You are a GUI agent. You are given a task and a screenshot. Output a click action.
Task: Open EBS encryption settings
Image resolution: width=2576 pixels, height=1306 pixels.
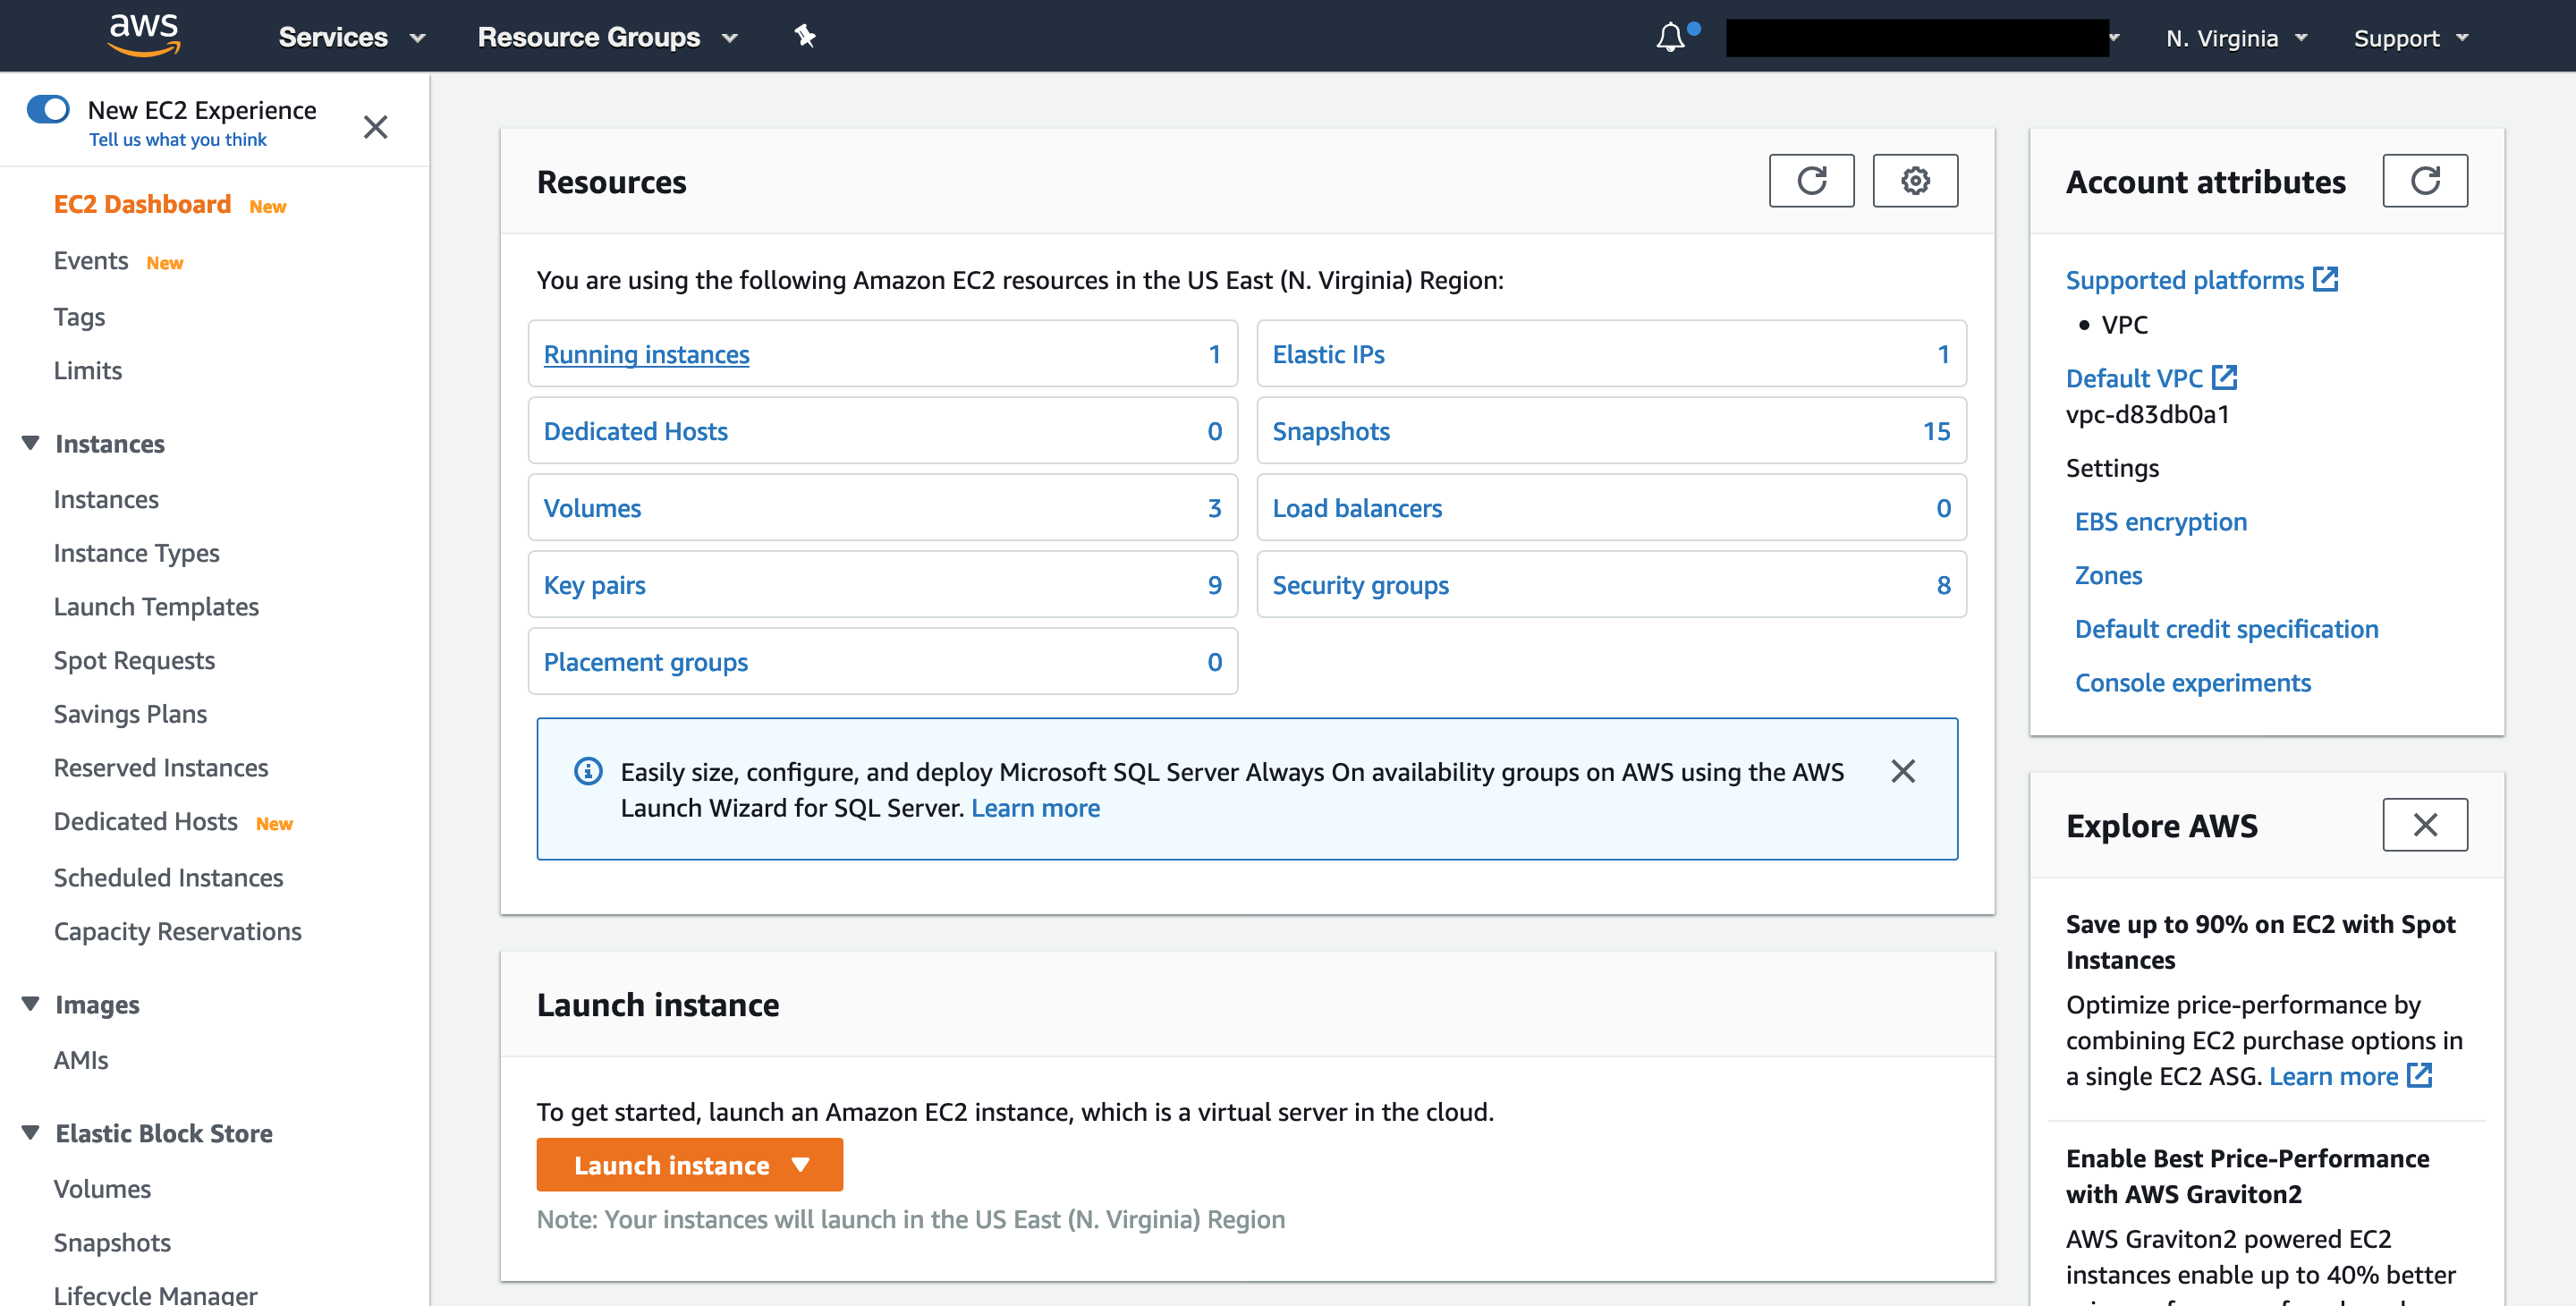[x=2160, y=521]
